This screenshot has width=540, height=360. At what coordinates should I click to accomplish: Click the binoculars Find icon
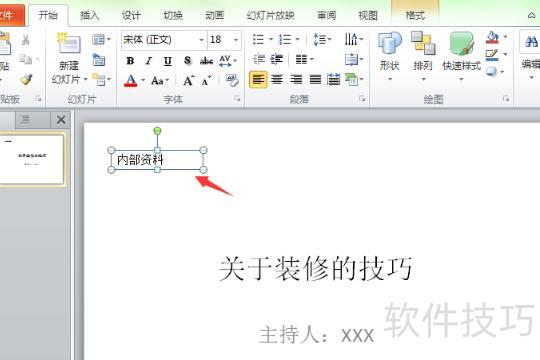tap(531, 42)
